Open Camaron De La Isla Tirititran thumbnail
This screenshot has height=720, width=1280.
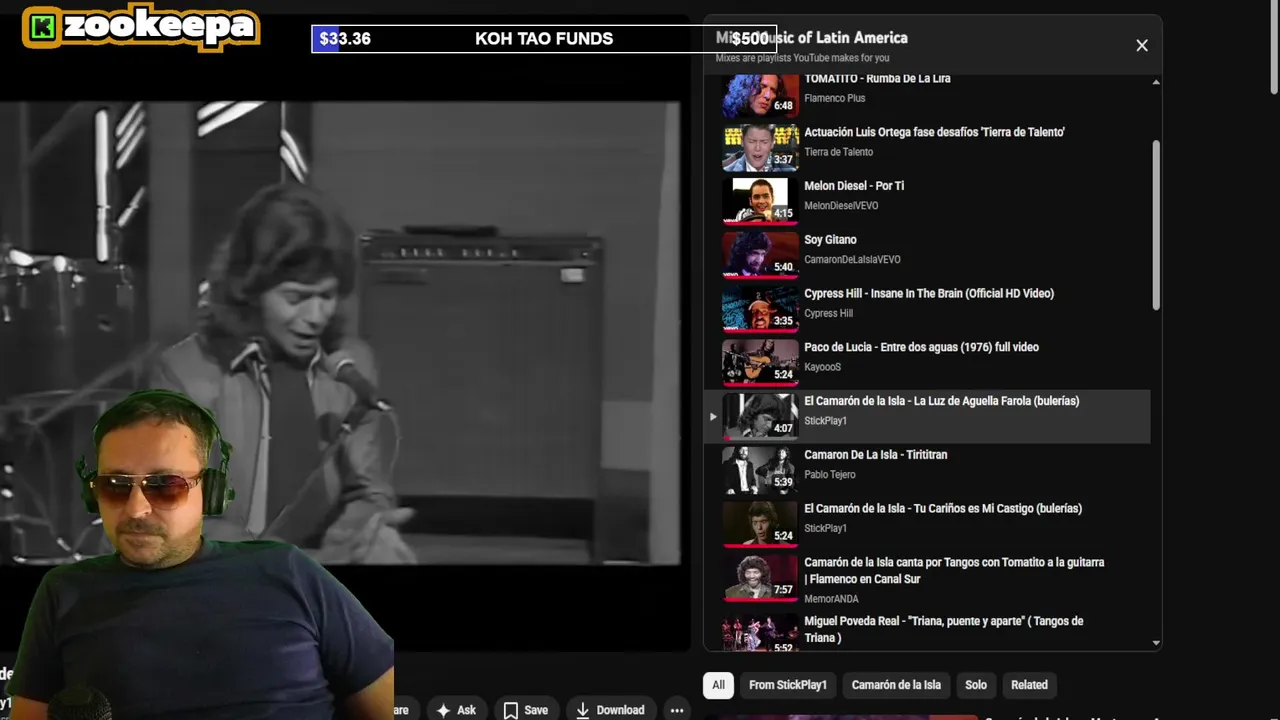[760, 470]
